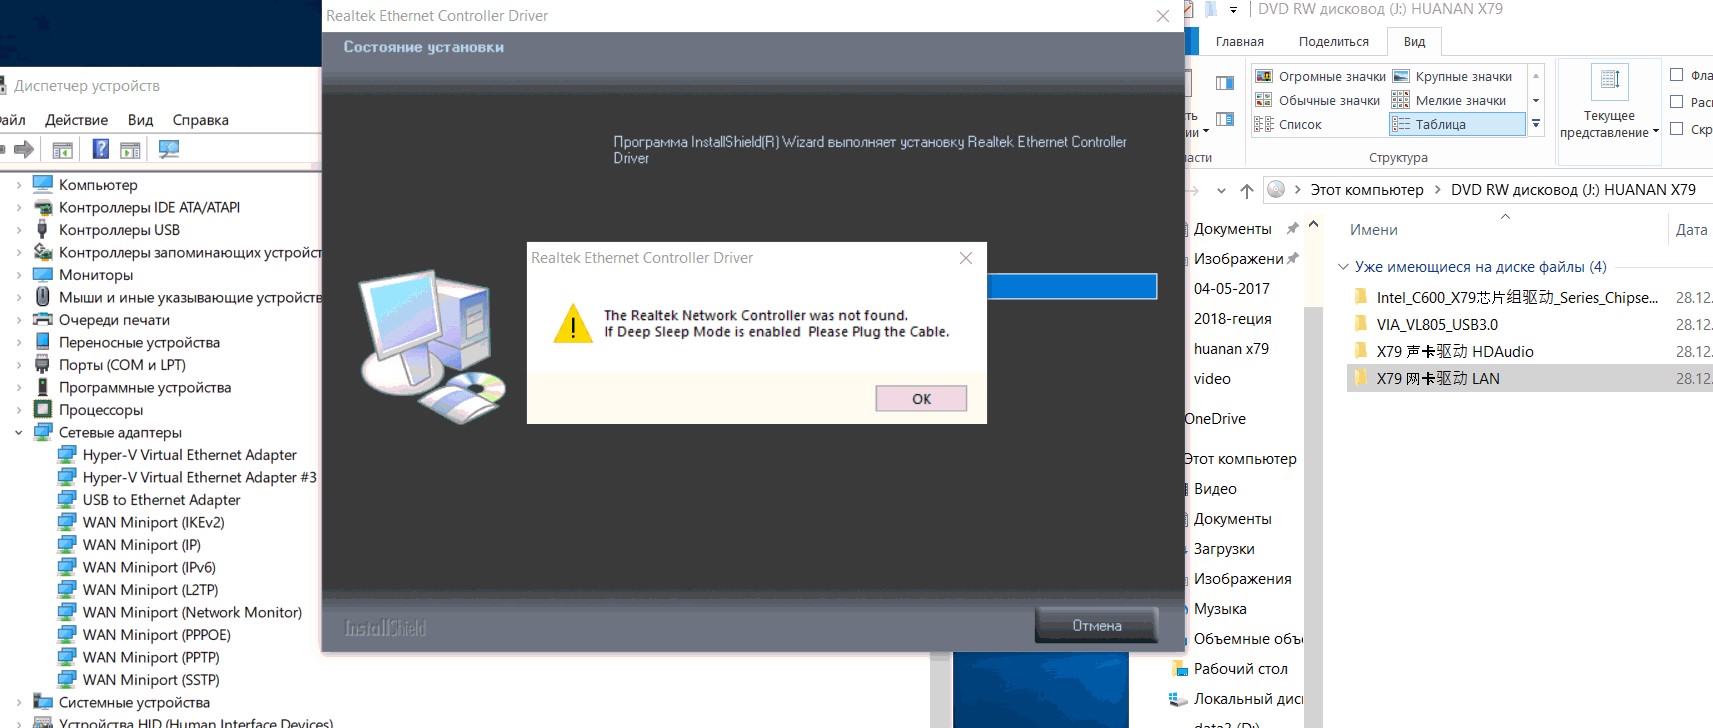Image resolution: width=1713 pixels, height=728 pixels.
Task: Choose Мелкие значки view layout
Action: [x=1449, y=101]
